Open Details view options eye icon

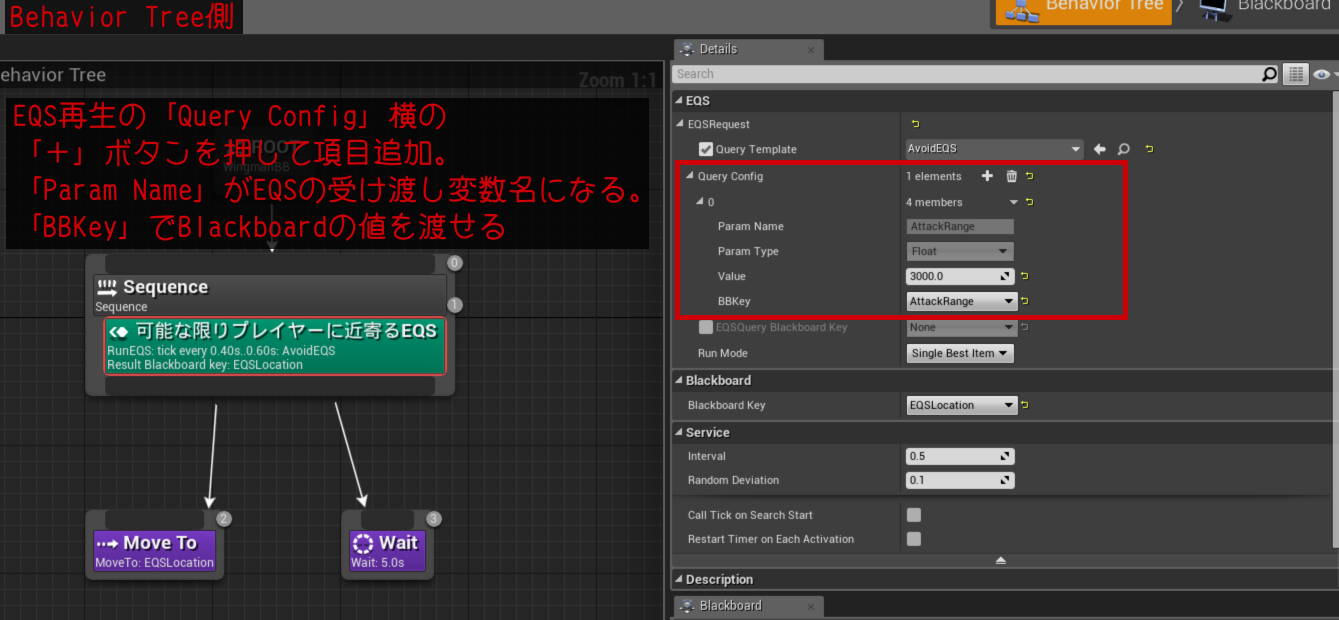point(1322,74)
